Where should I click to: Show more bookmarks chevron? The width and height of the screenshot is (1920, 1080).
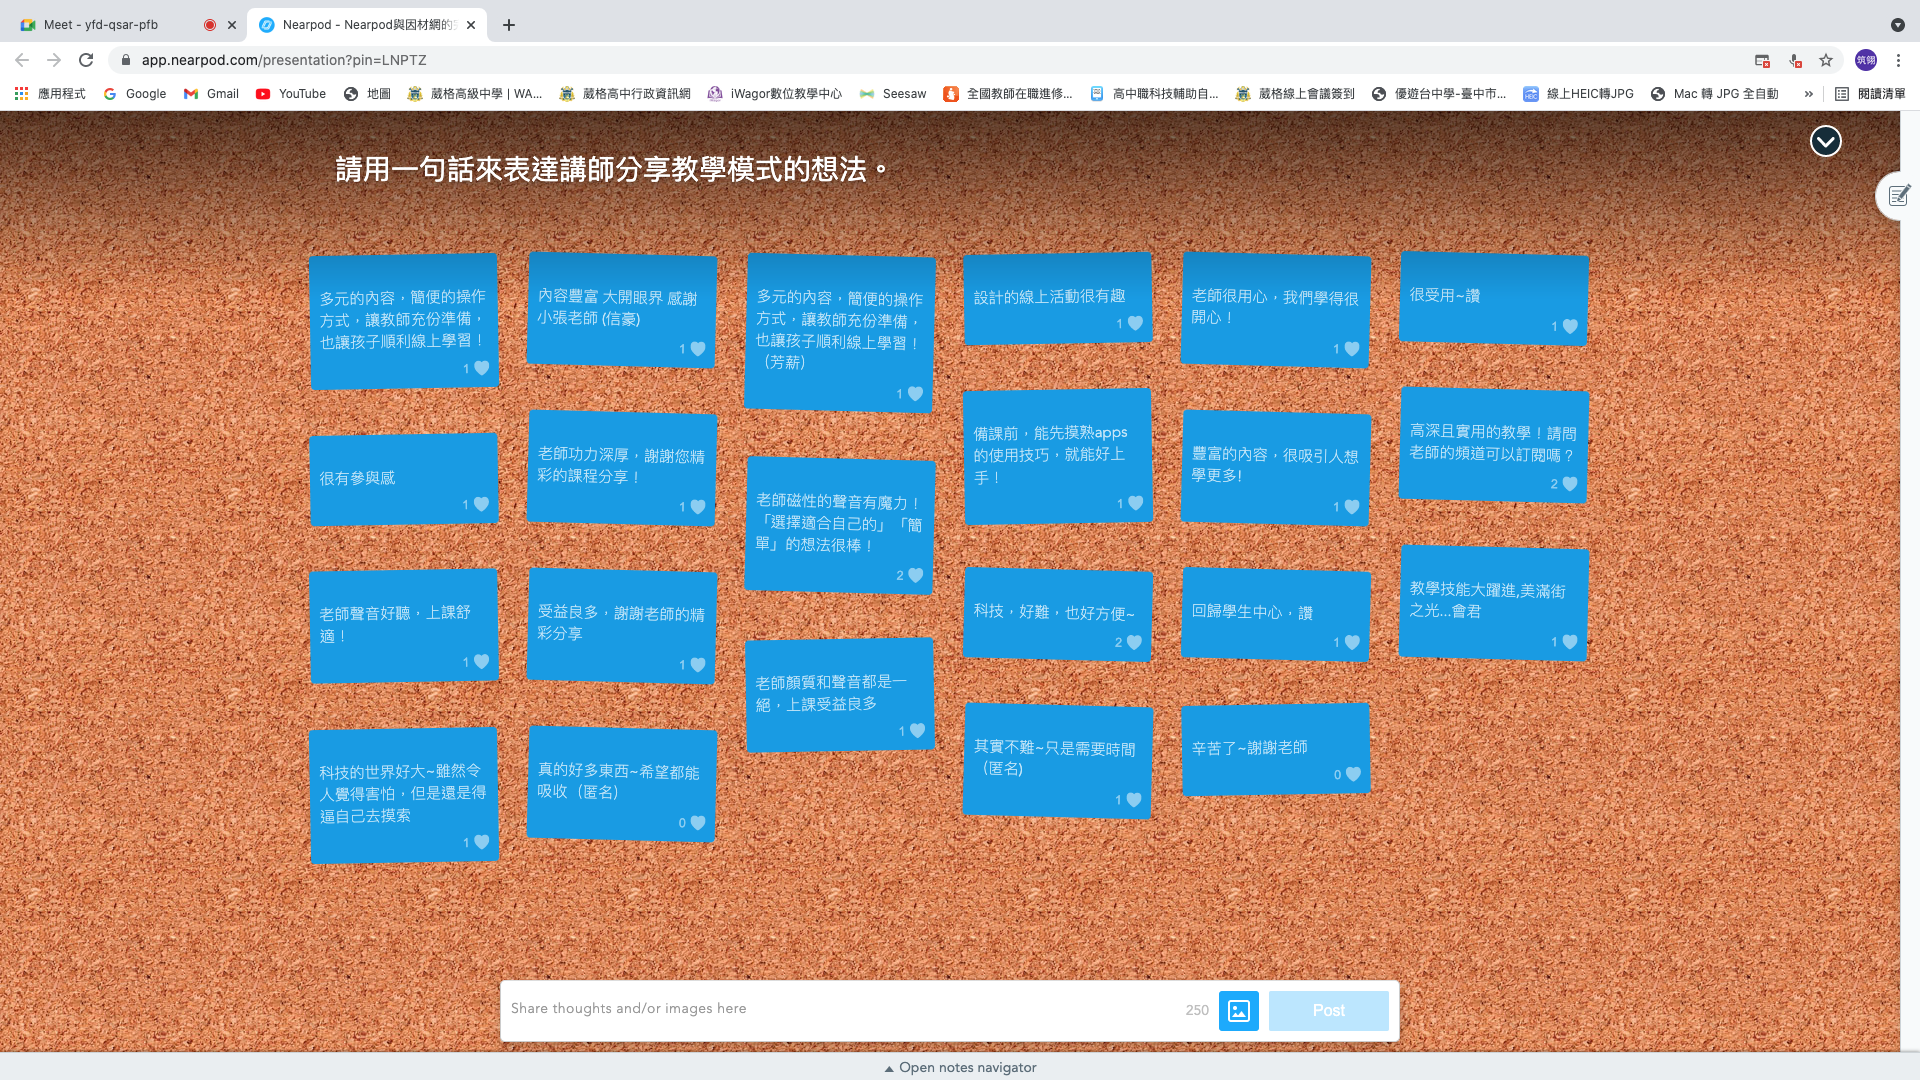click(x=1808, y=94)
